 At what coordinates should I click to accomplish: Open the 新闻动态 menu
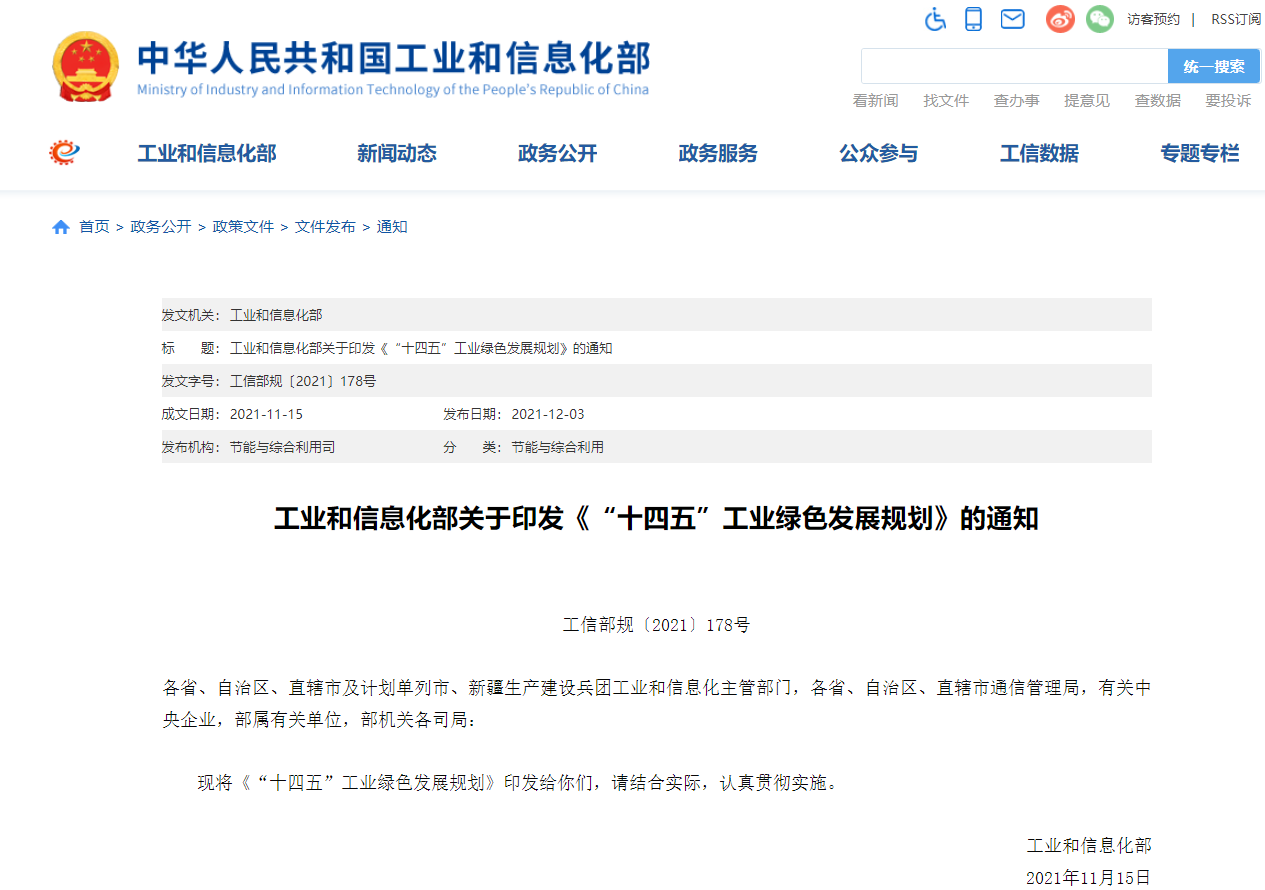[x=397, y=153]
